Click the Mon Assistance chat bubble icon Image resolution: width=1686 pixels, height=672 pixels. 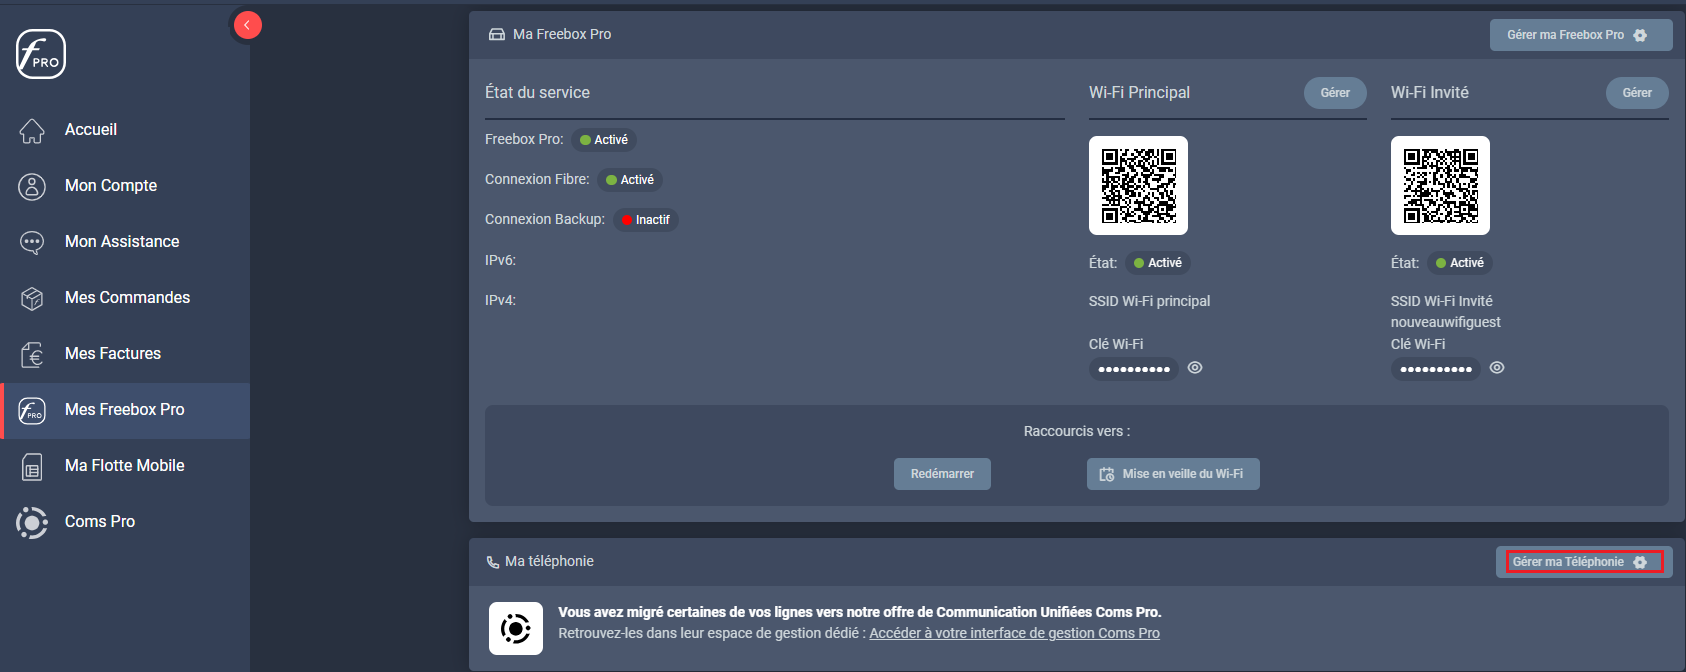tap(32, 242)
